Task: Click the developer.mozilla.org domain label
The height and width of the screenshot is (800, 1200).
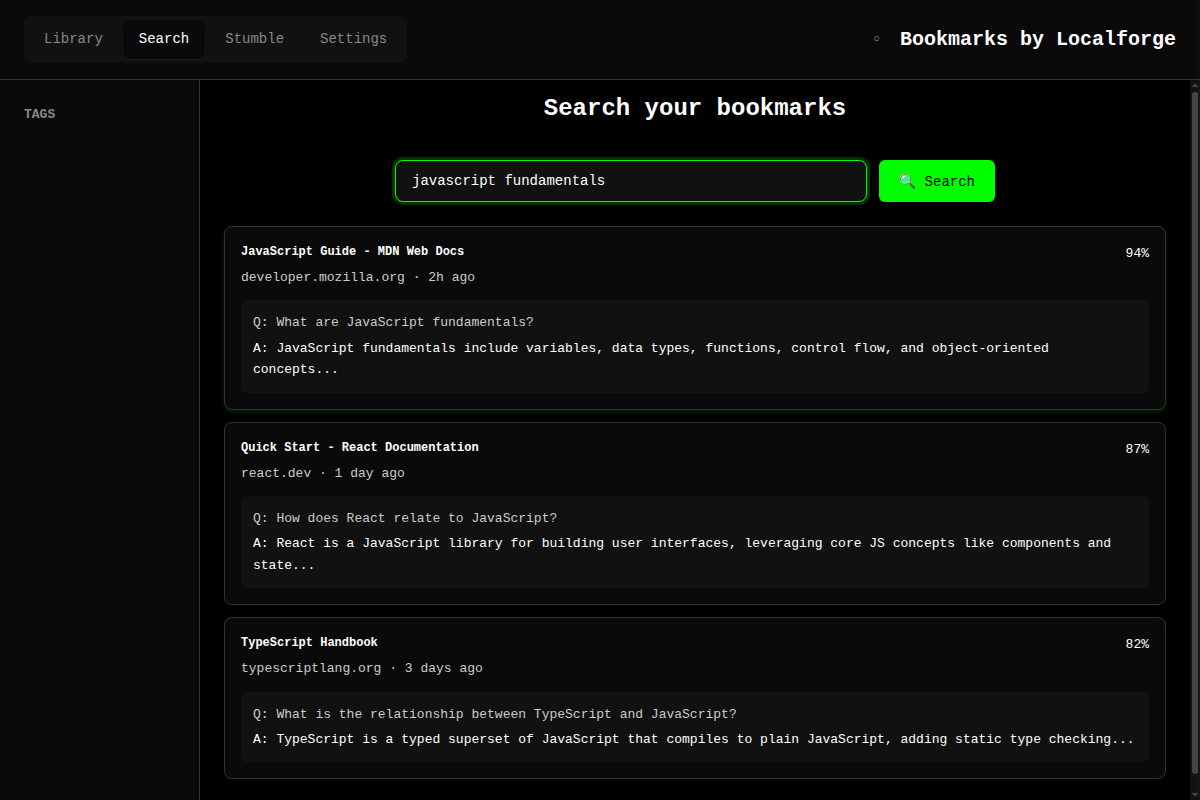Action: click(x=322, y=276)
